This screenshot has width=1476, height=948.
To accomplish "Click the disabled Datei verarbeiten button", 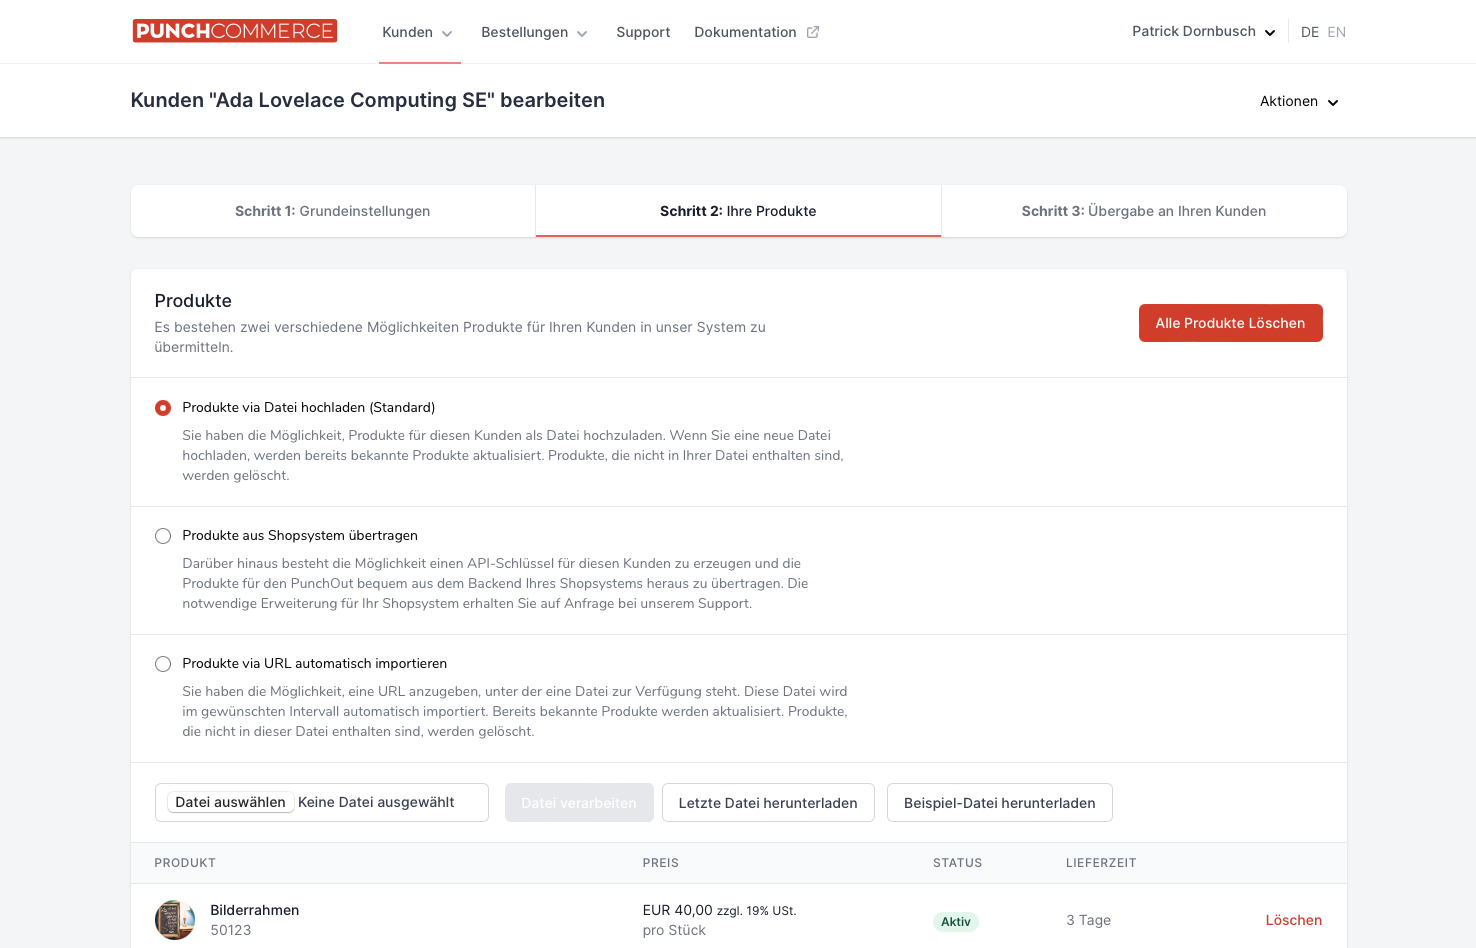I will tap(579, 802).
